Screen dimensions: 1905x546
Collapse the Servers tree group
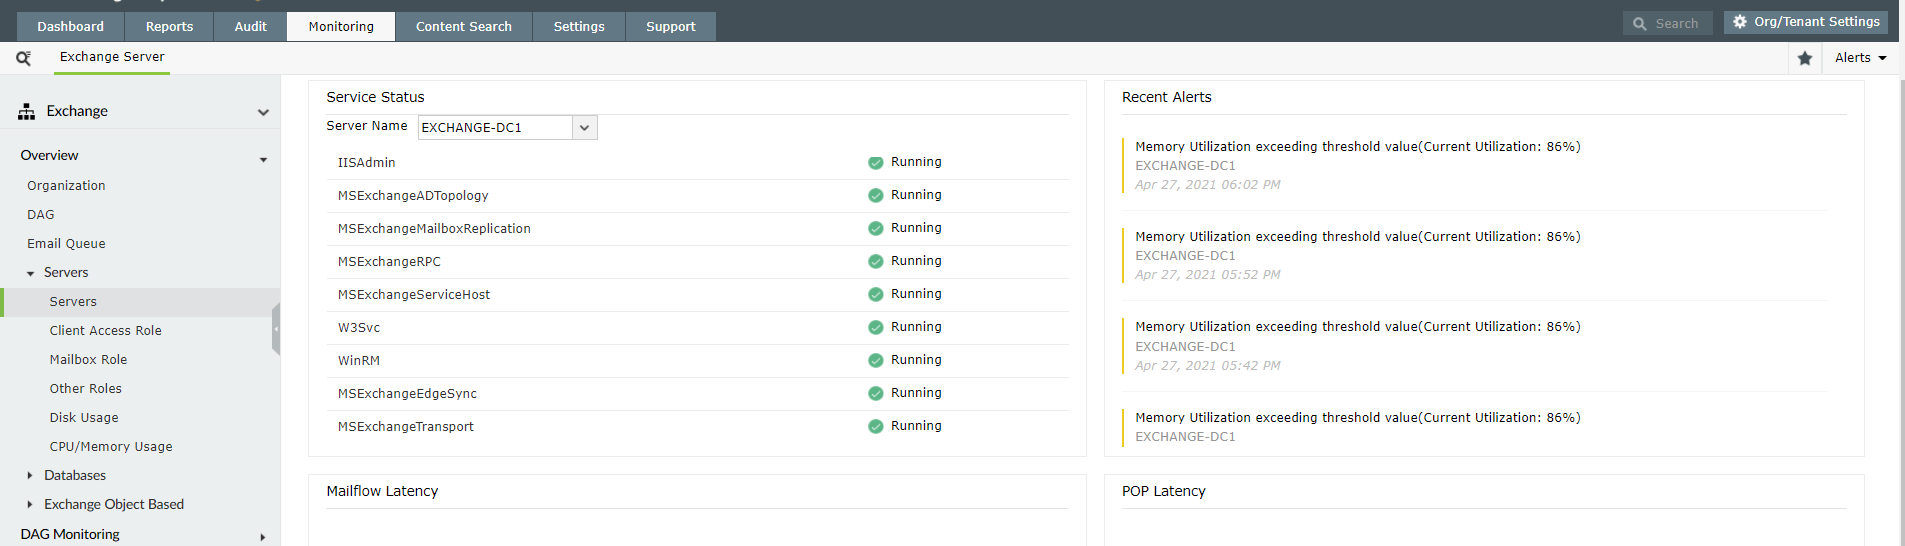pos(31,273)
